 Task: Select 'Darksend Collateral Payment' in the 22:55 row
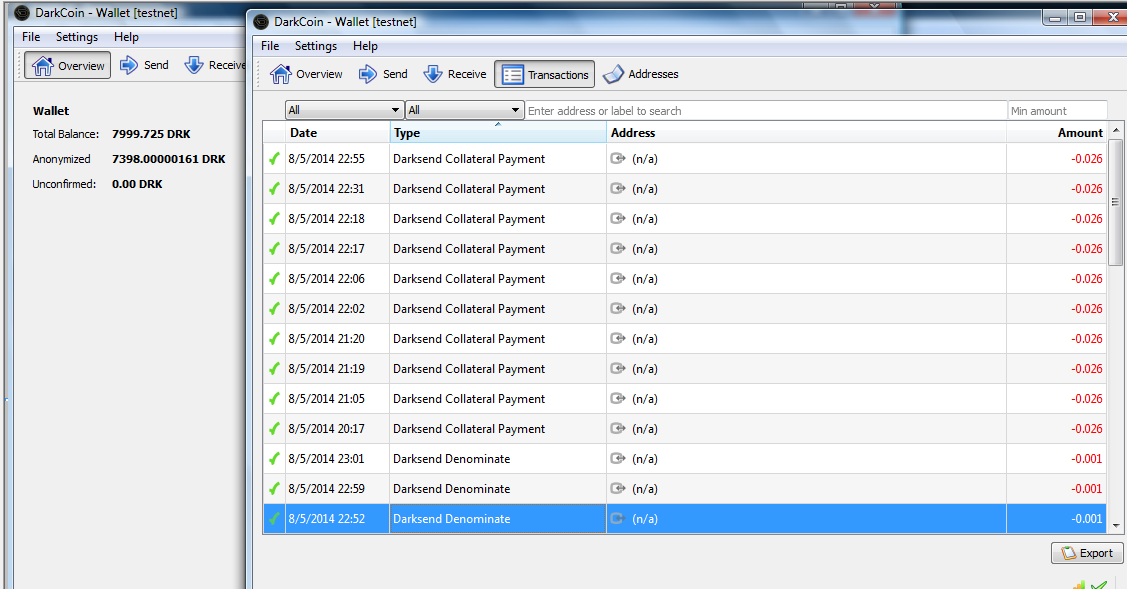[469, 159]
